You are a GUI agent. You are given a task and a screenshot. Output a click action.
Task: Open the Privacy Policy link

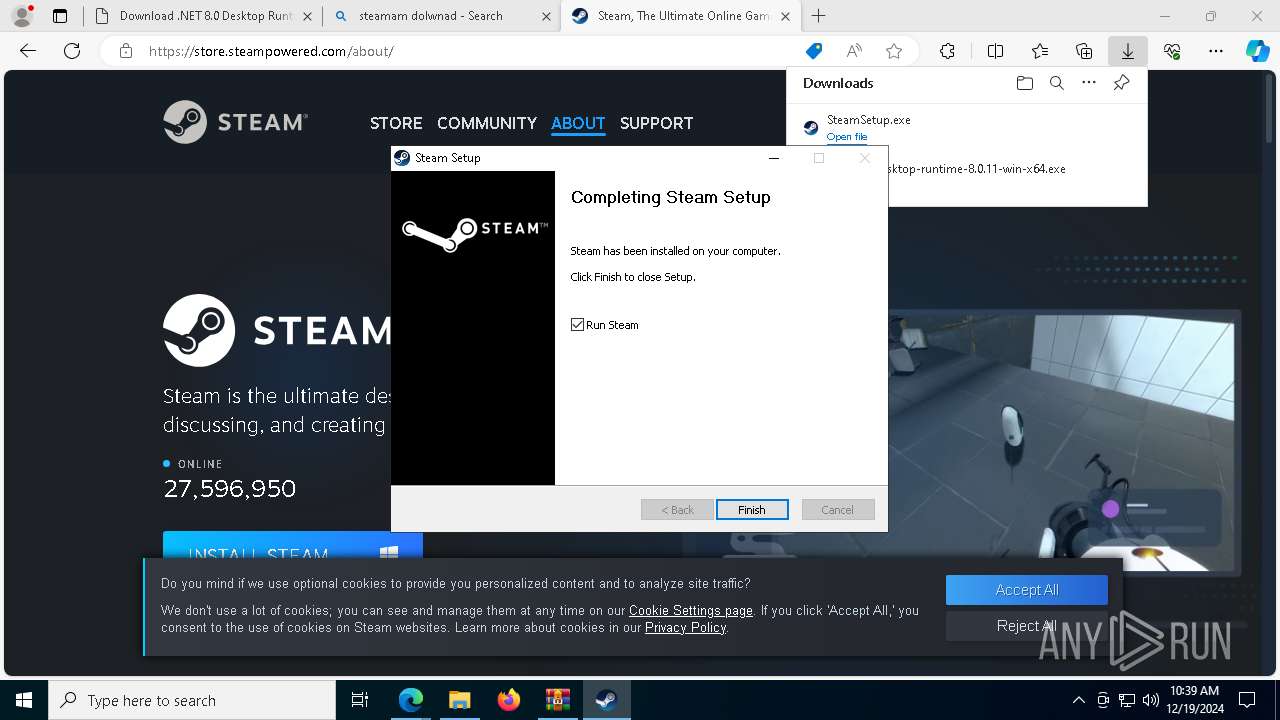tap(685, 627)
